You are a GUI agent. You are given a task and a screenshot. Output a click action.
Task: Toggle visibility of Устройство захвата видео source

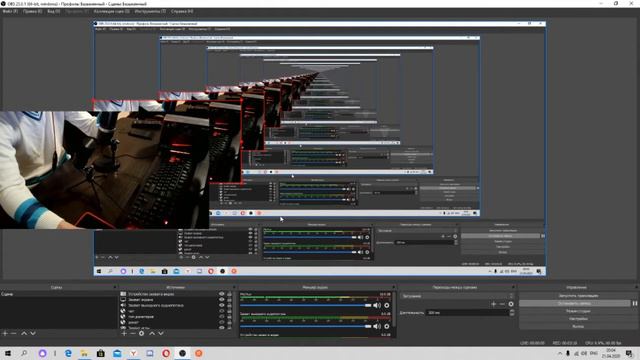tap(222, 294)
